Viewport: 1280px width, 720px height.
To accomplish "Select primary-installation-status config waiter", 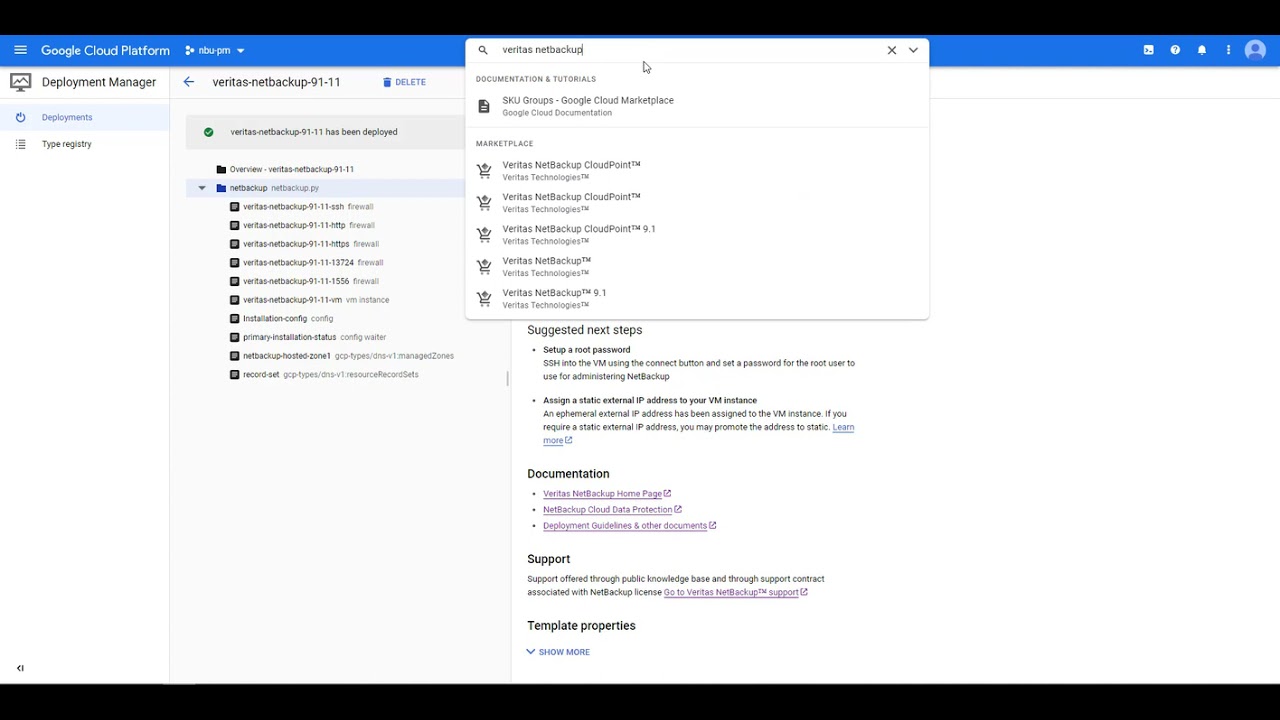I will click(x=307, y=337).
